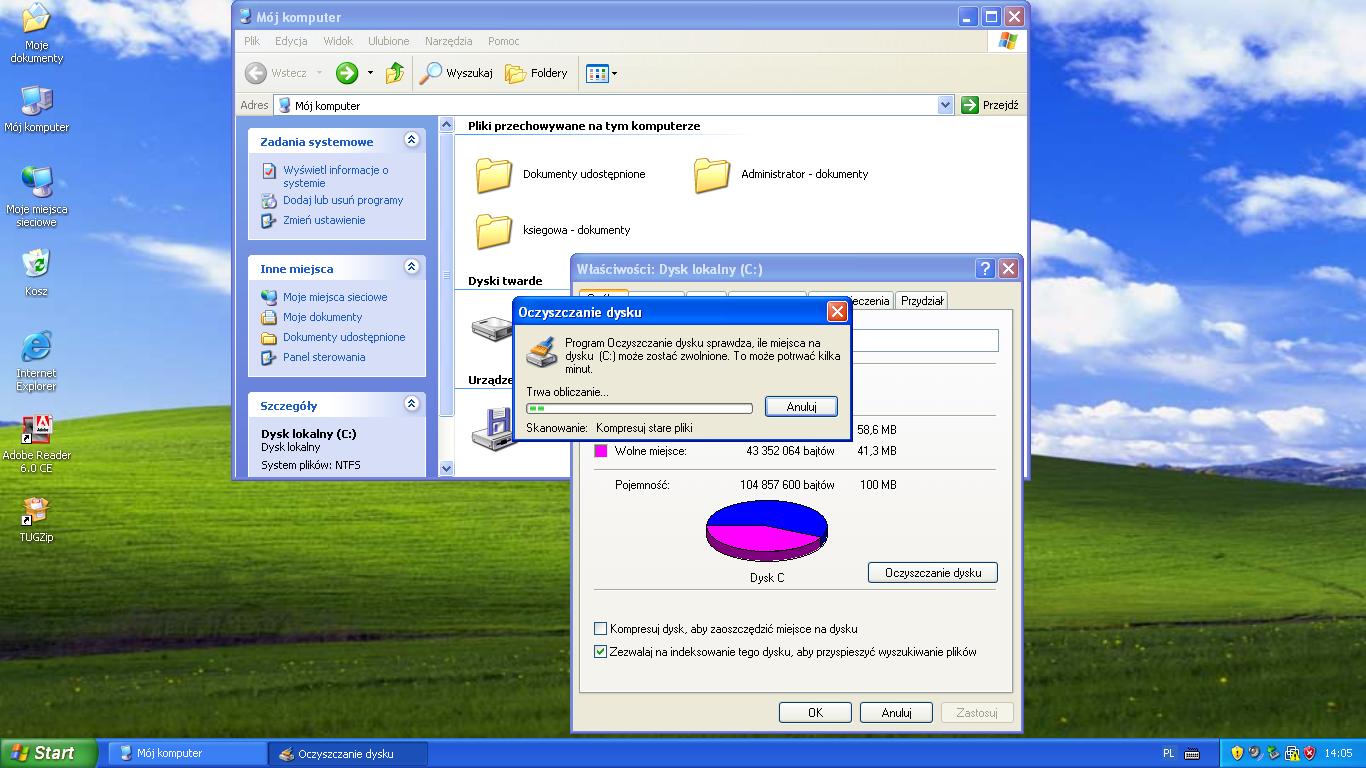Select ksiegowa - dokumenty folder icon
1366x768 pixels.
click(x=494, y=230)
